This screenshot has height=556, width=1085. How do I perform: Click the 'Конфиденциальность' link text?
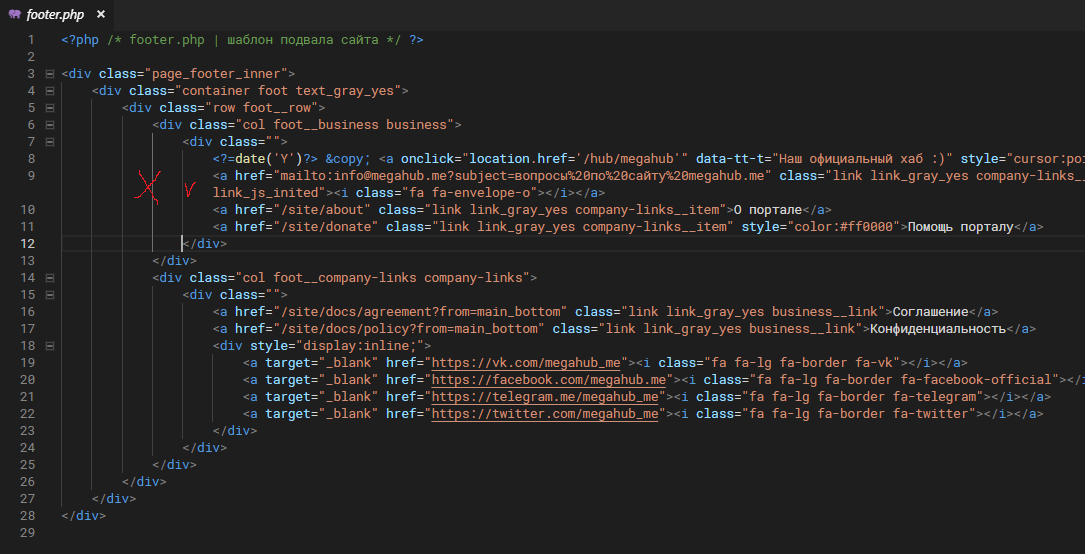pyautogui.click(x=938, y=328)
